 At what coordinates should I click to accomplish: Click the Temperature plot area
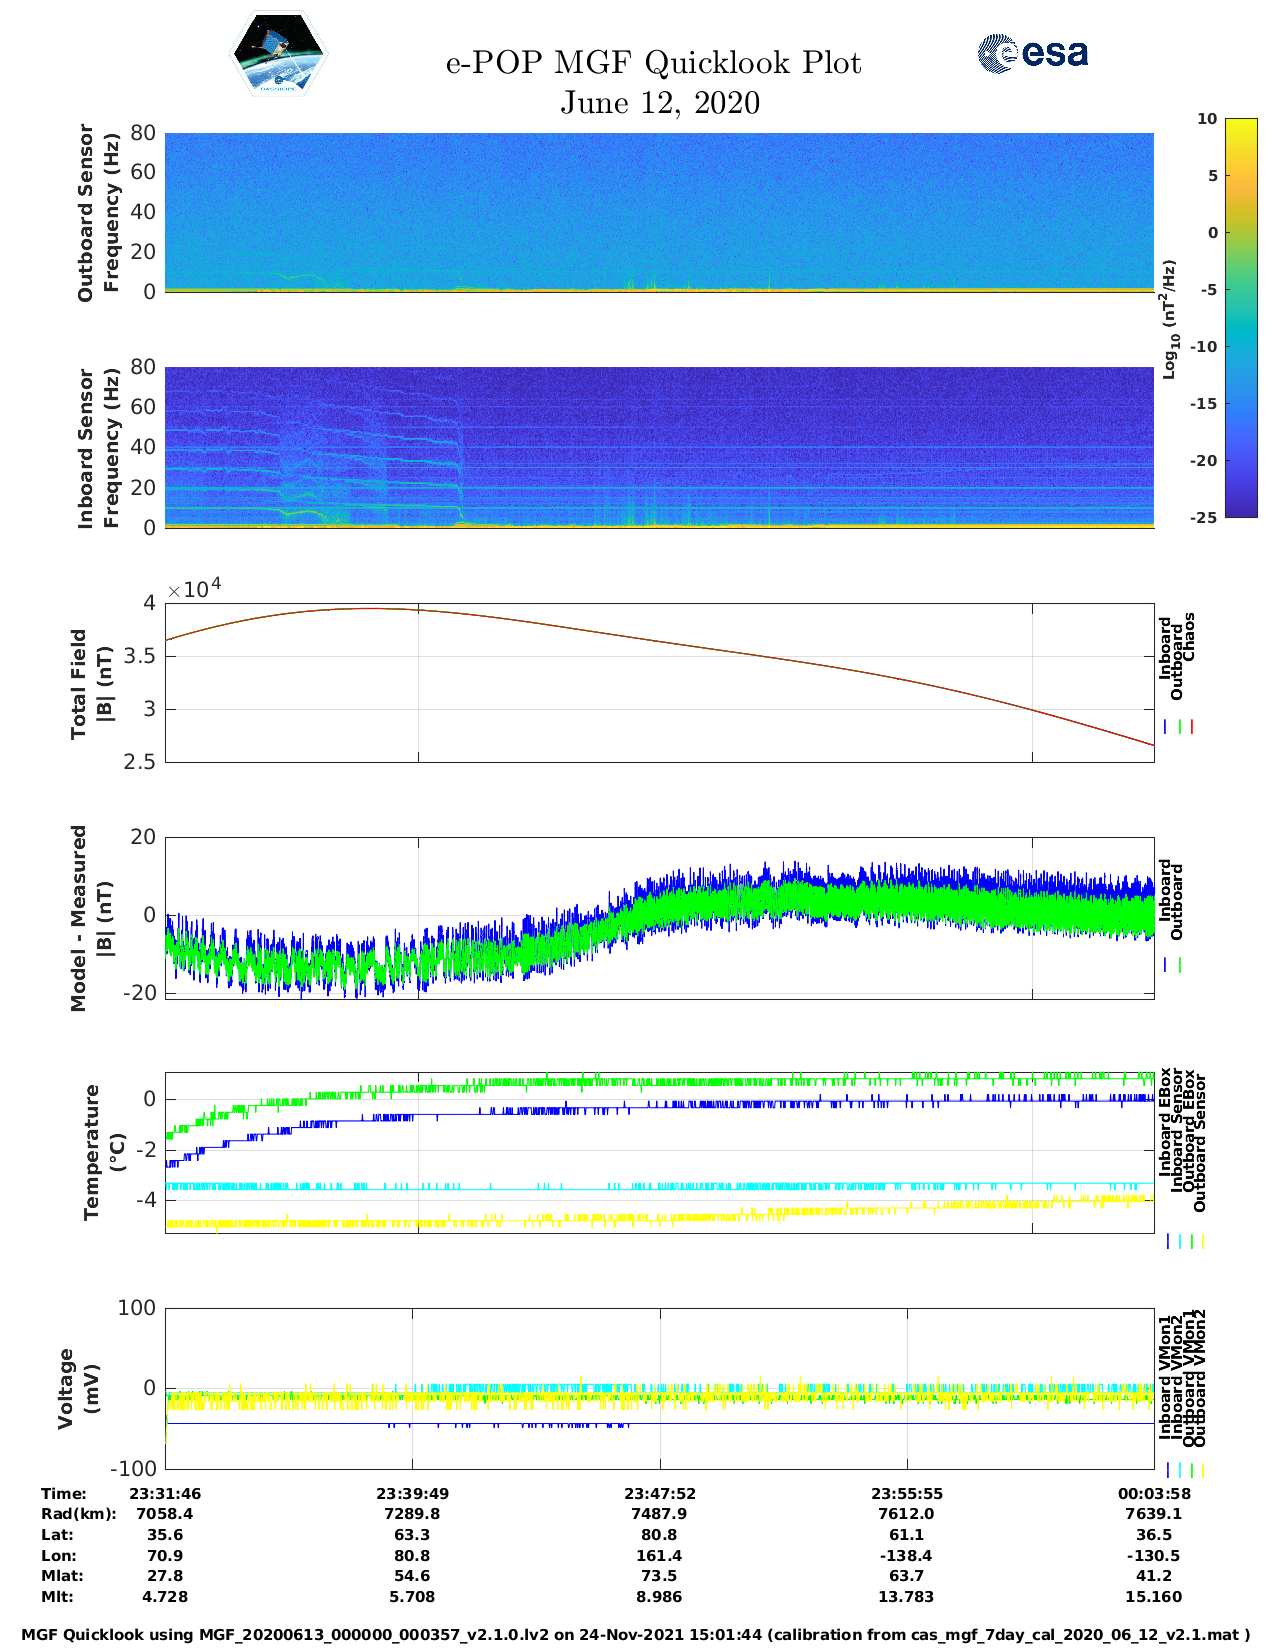pos(659,1152)
